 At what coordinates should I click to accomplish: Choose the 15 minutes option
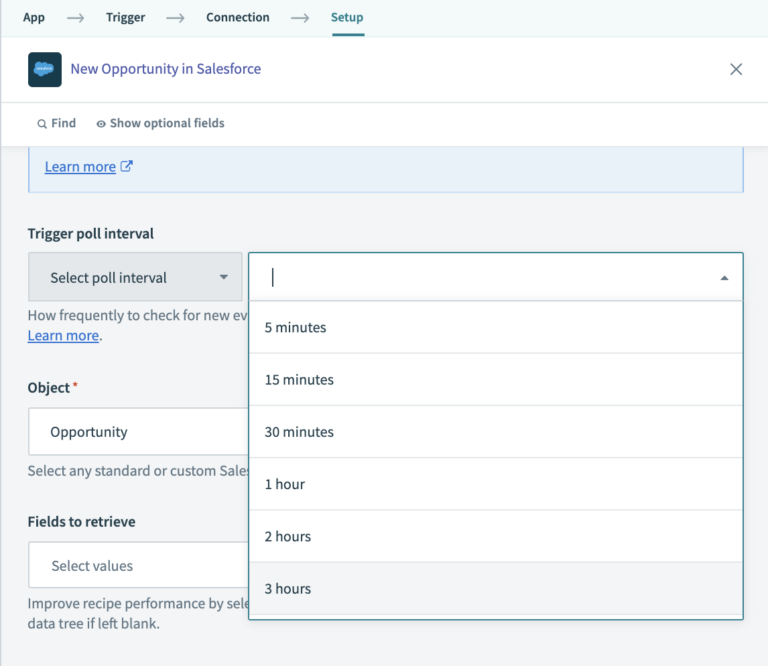point(496,380)
